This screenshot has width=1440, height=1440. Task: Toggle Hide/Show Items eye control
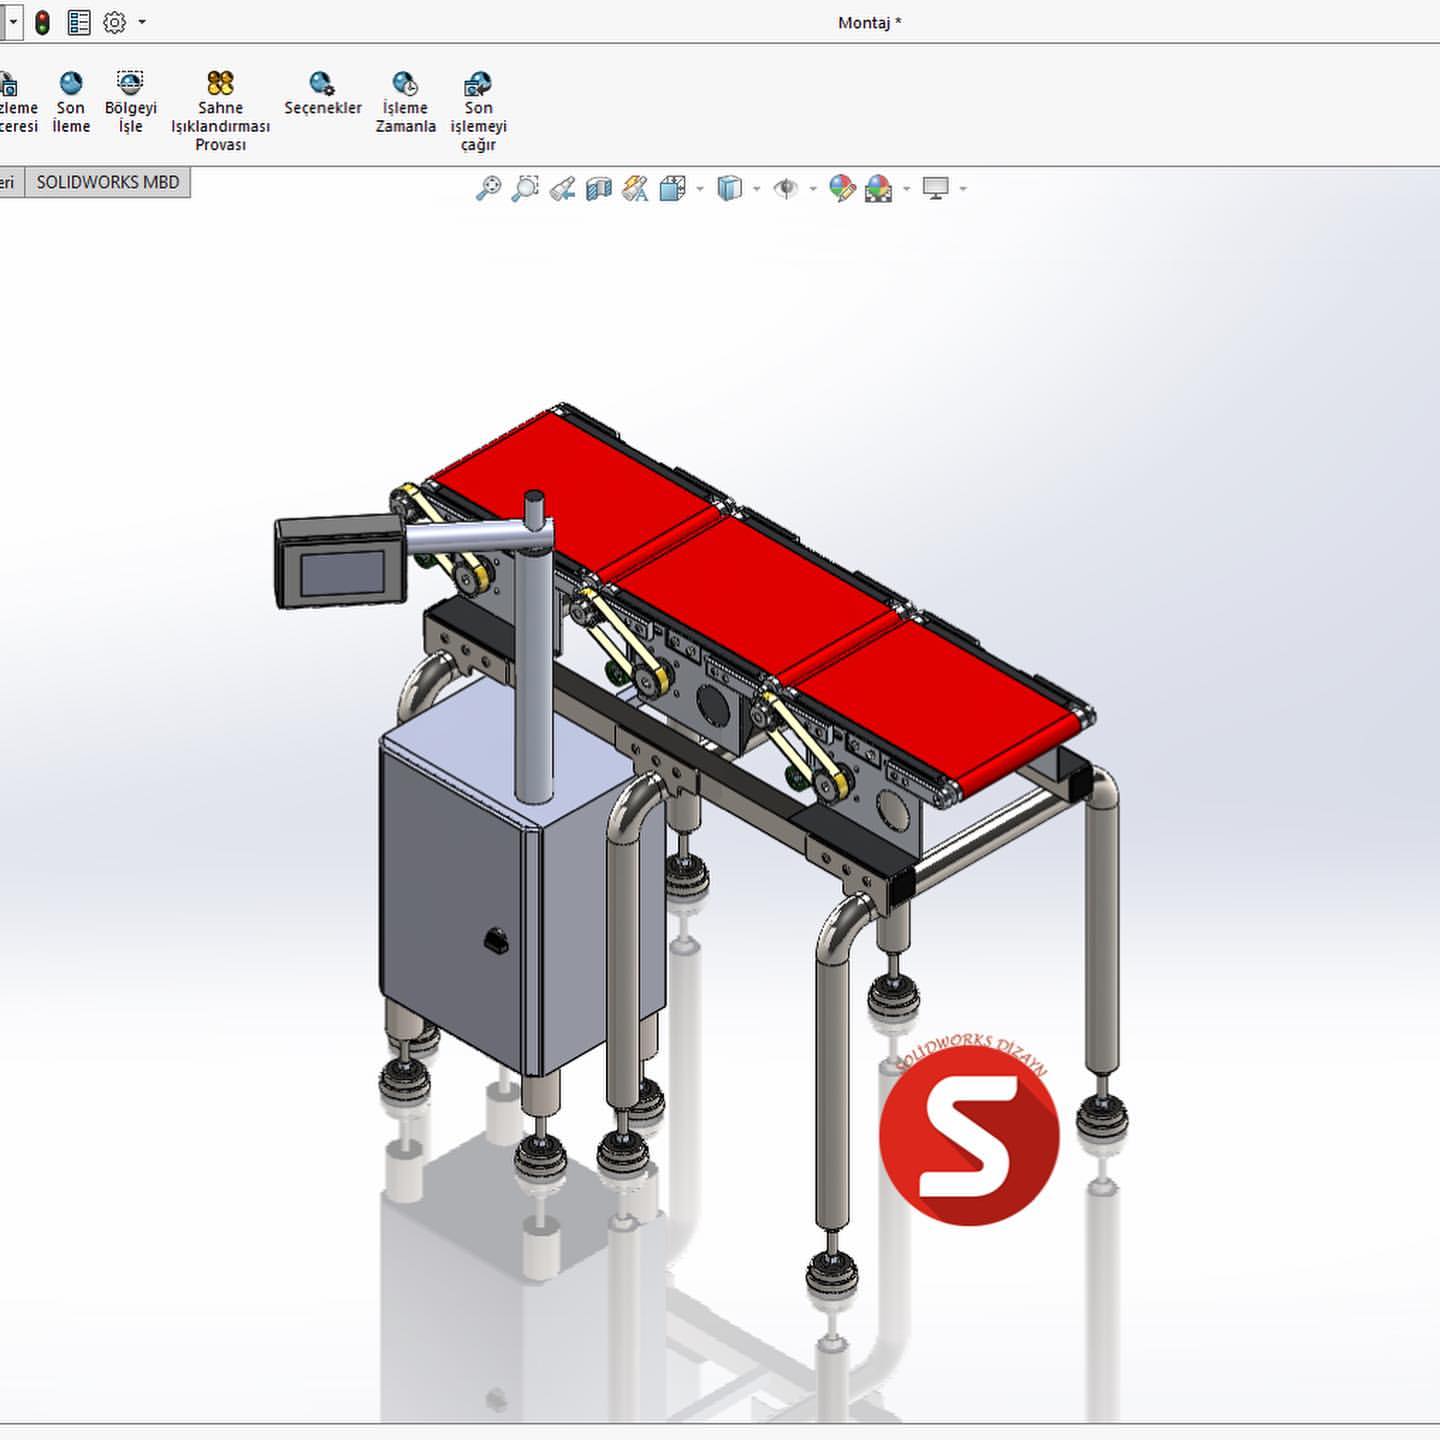[787, 188]
